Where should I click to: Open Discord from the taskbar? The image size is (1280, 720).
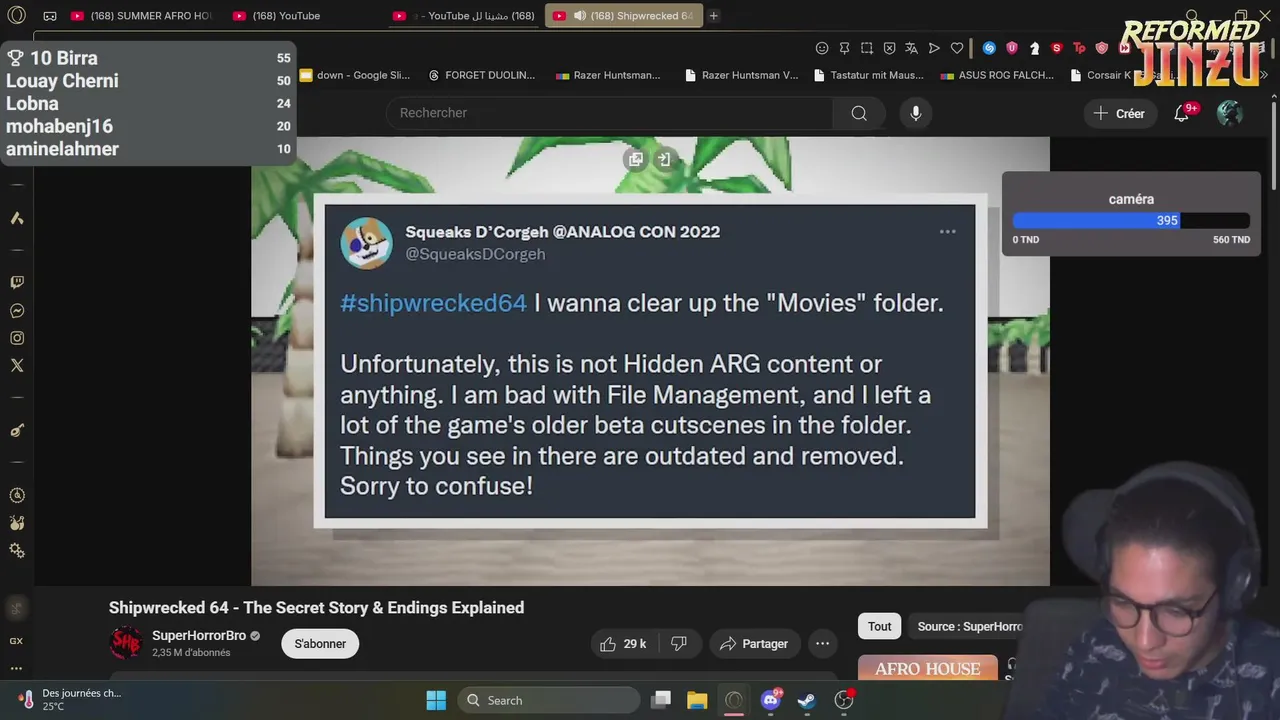770,700
